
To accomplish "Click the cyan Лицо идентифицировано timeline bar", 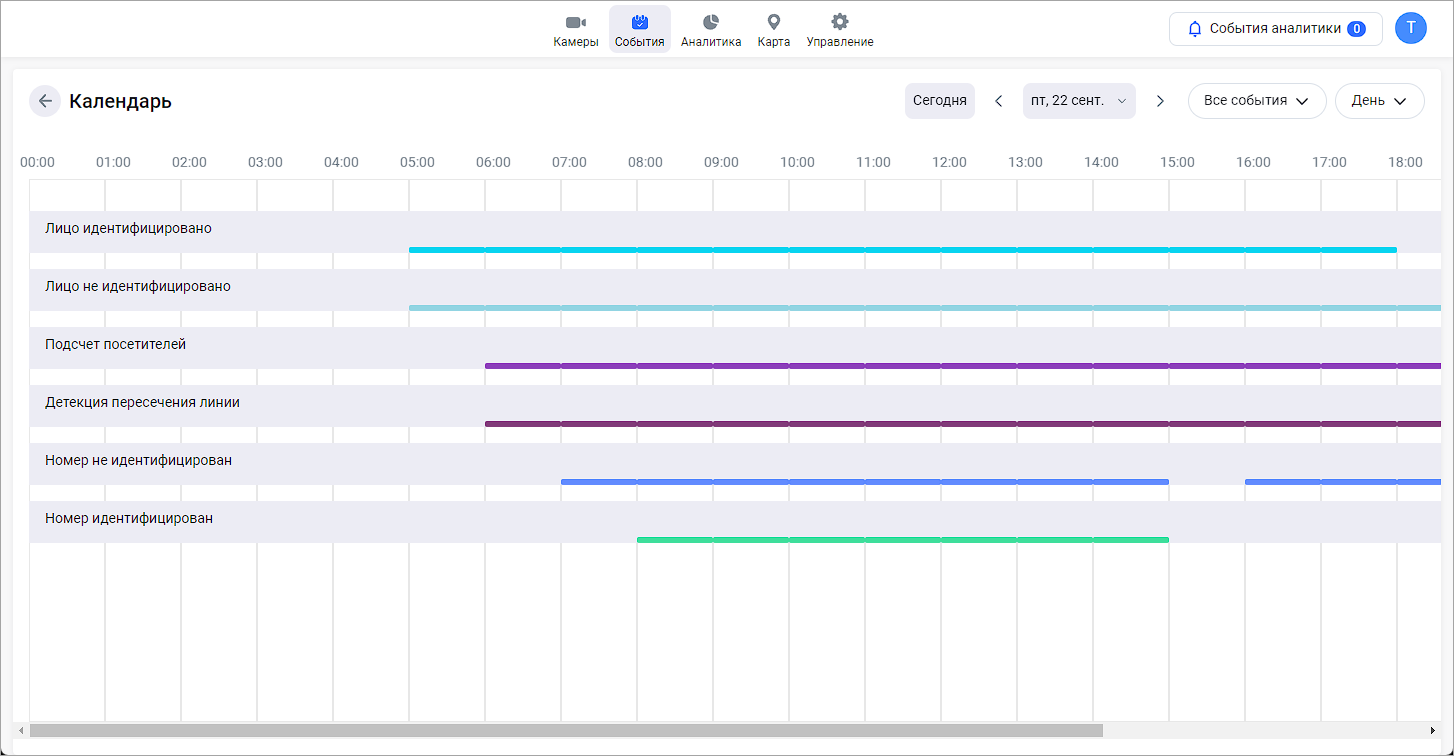I will click(x=902, y=250).
